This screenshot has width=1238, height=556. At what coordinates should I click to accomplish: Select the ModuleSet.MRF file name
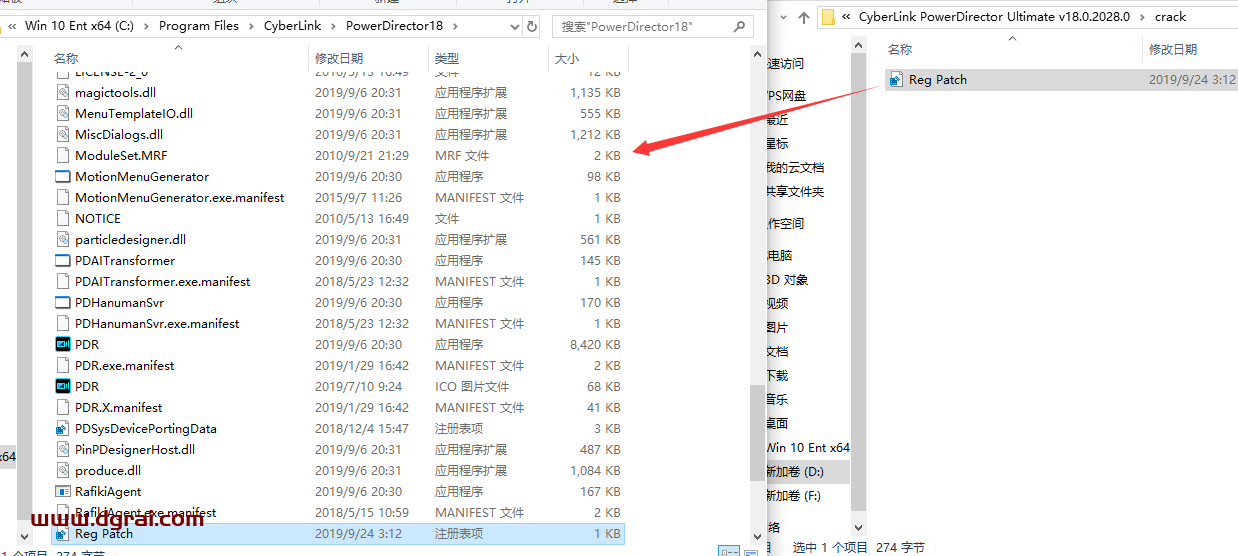[x=121, y=155]
